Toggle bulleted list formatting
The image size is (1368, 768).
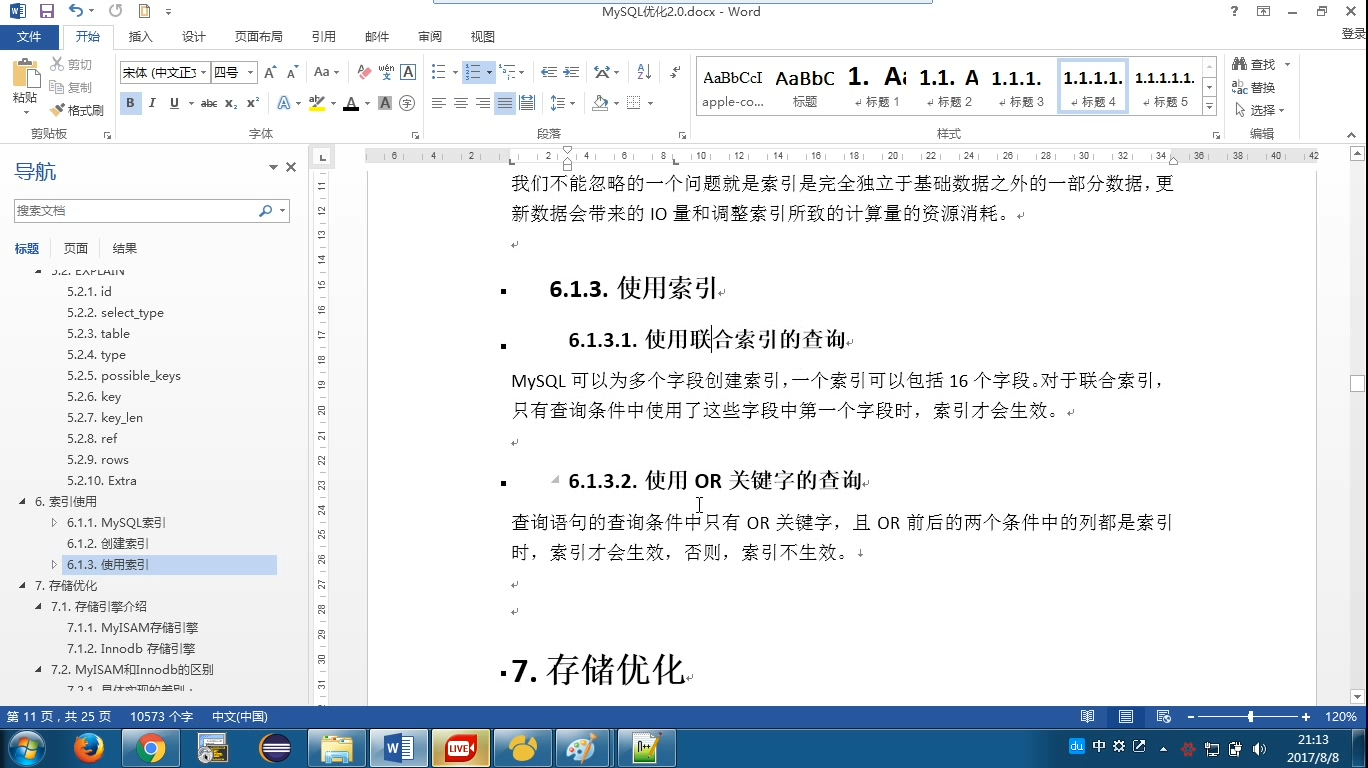click(438, 72)
